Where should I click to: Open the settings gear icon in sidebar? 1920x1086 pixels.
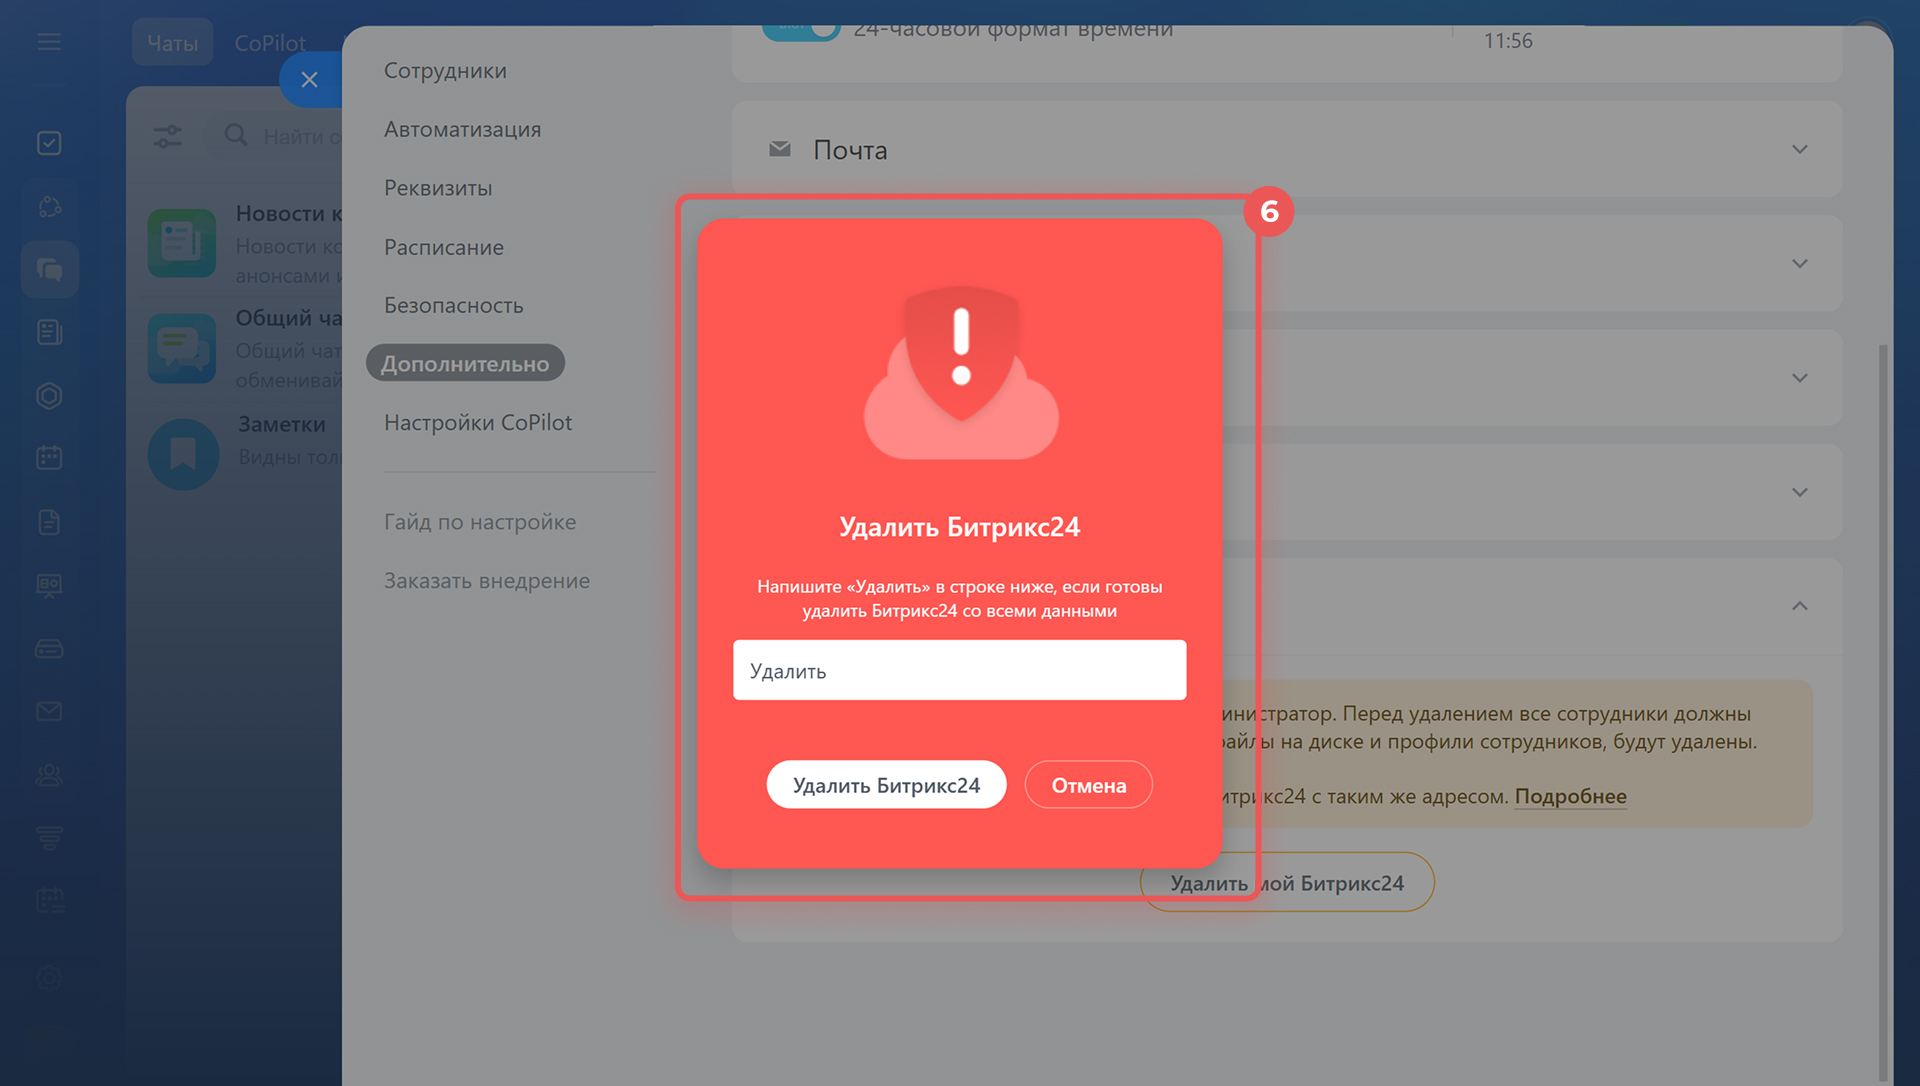(x=49, y=978)
